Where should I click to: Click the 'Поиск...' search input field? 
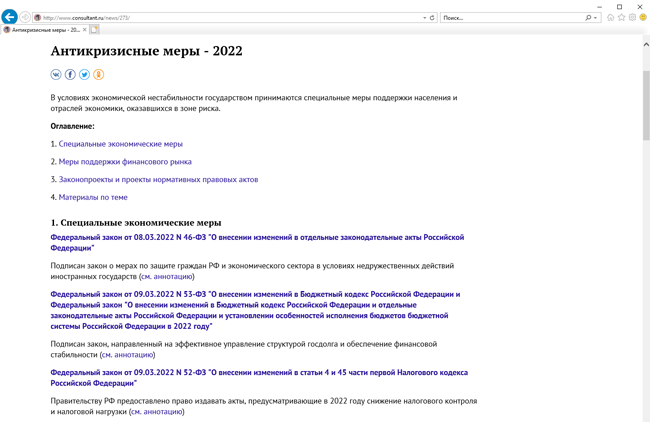[510, 17]
